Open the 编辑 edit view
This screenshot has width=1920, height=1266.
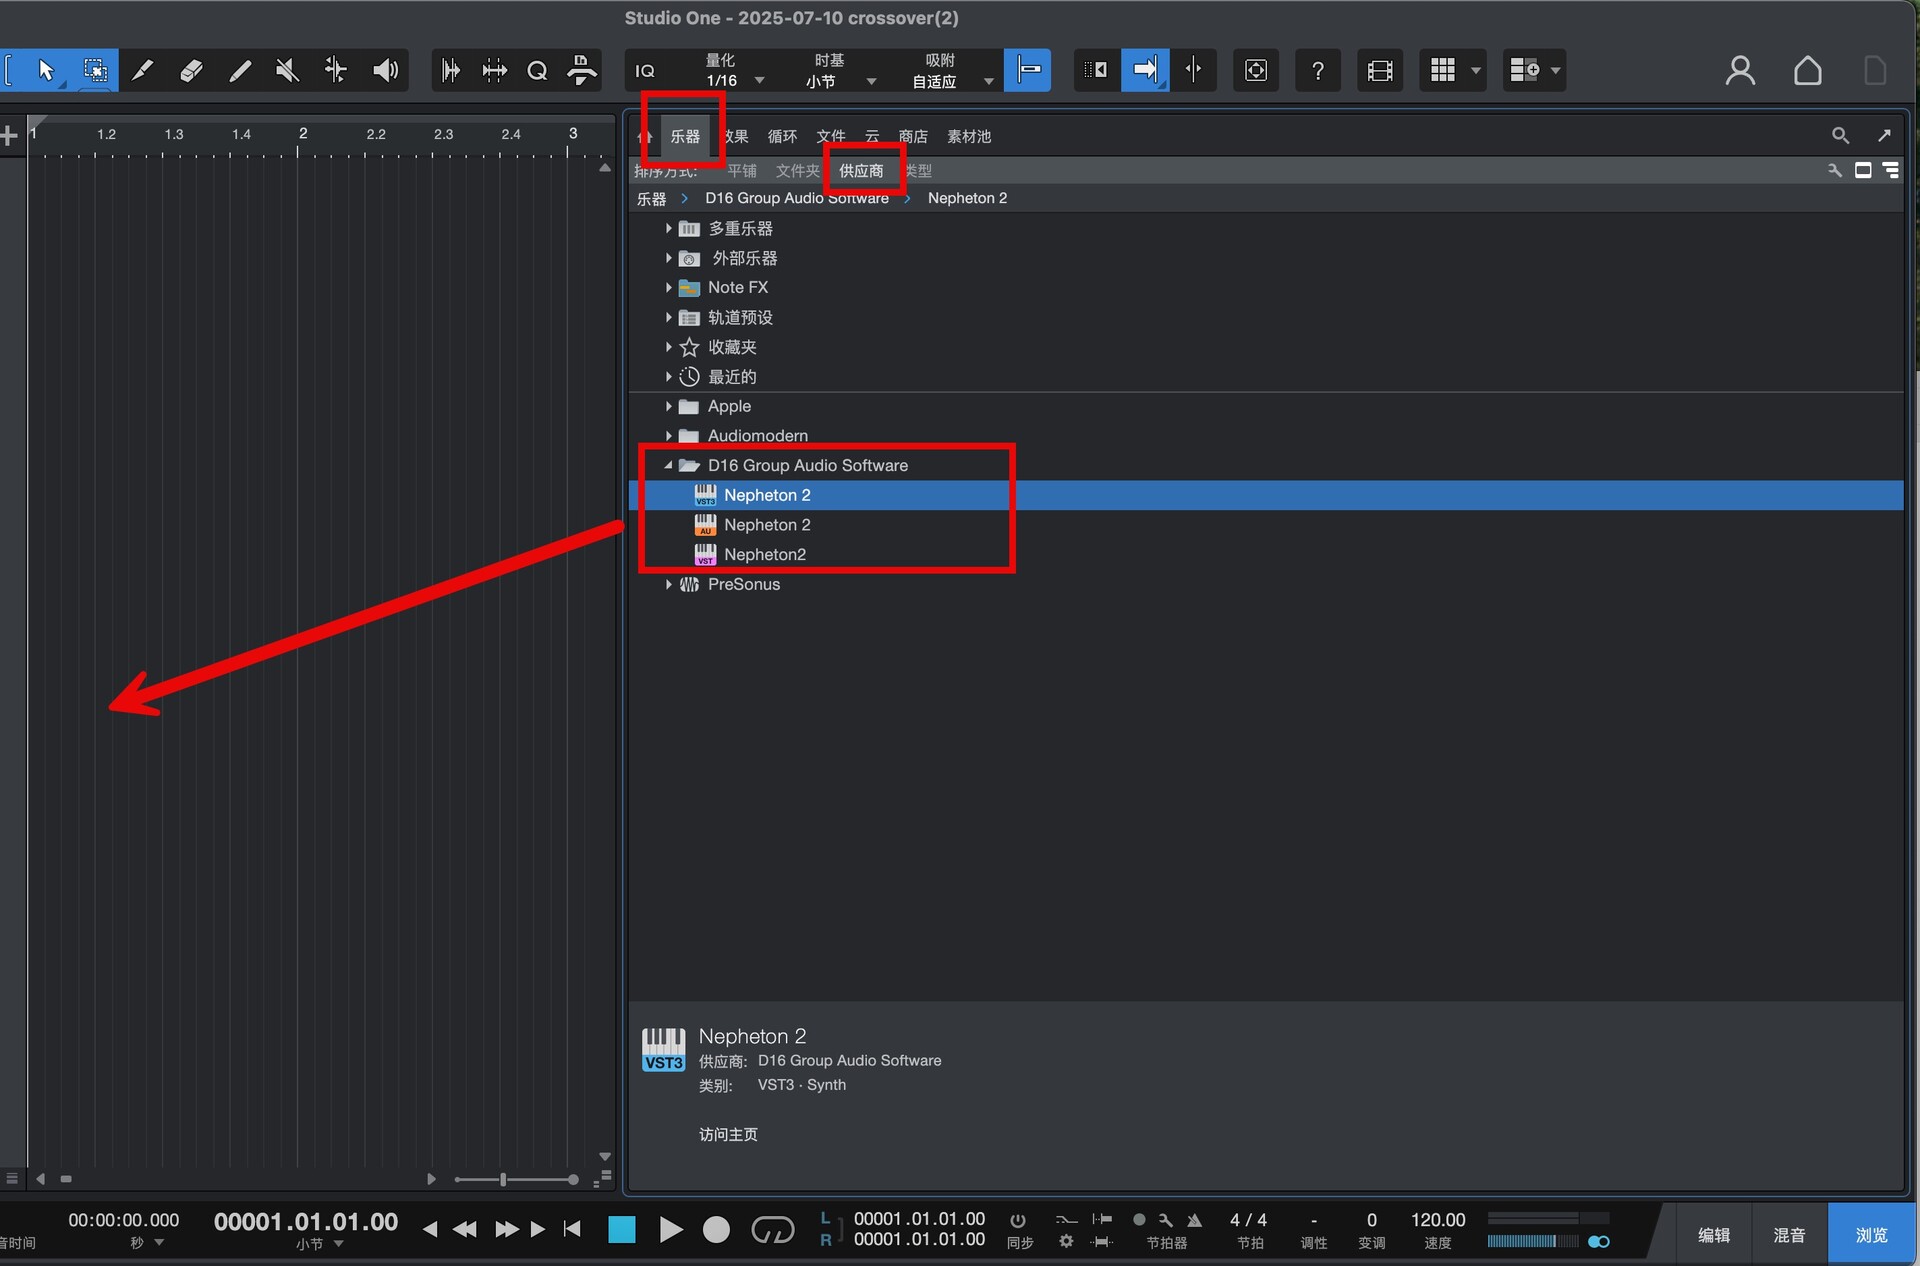pos(1714,1235)
